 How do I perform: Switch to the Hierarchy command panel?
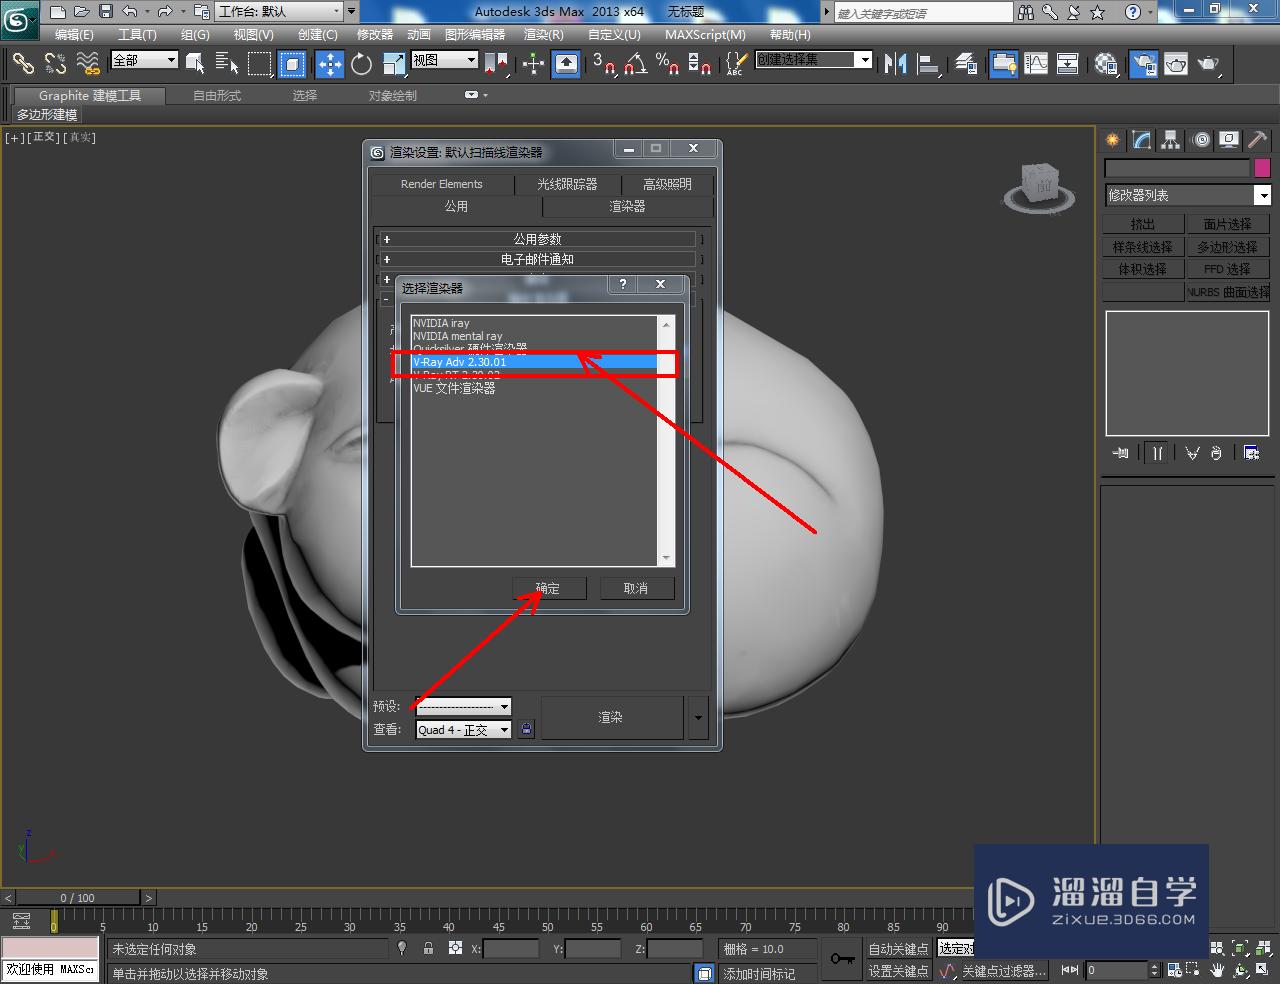pyautogui.click(x=1171, y=140)
